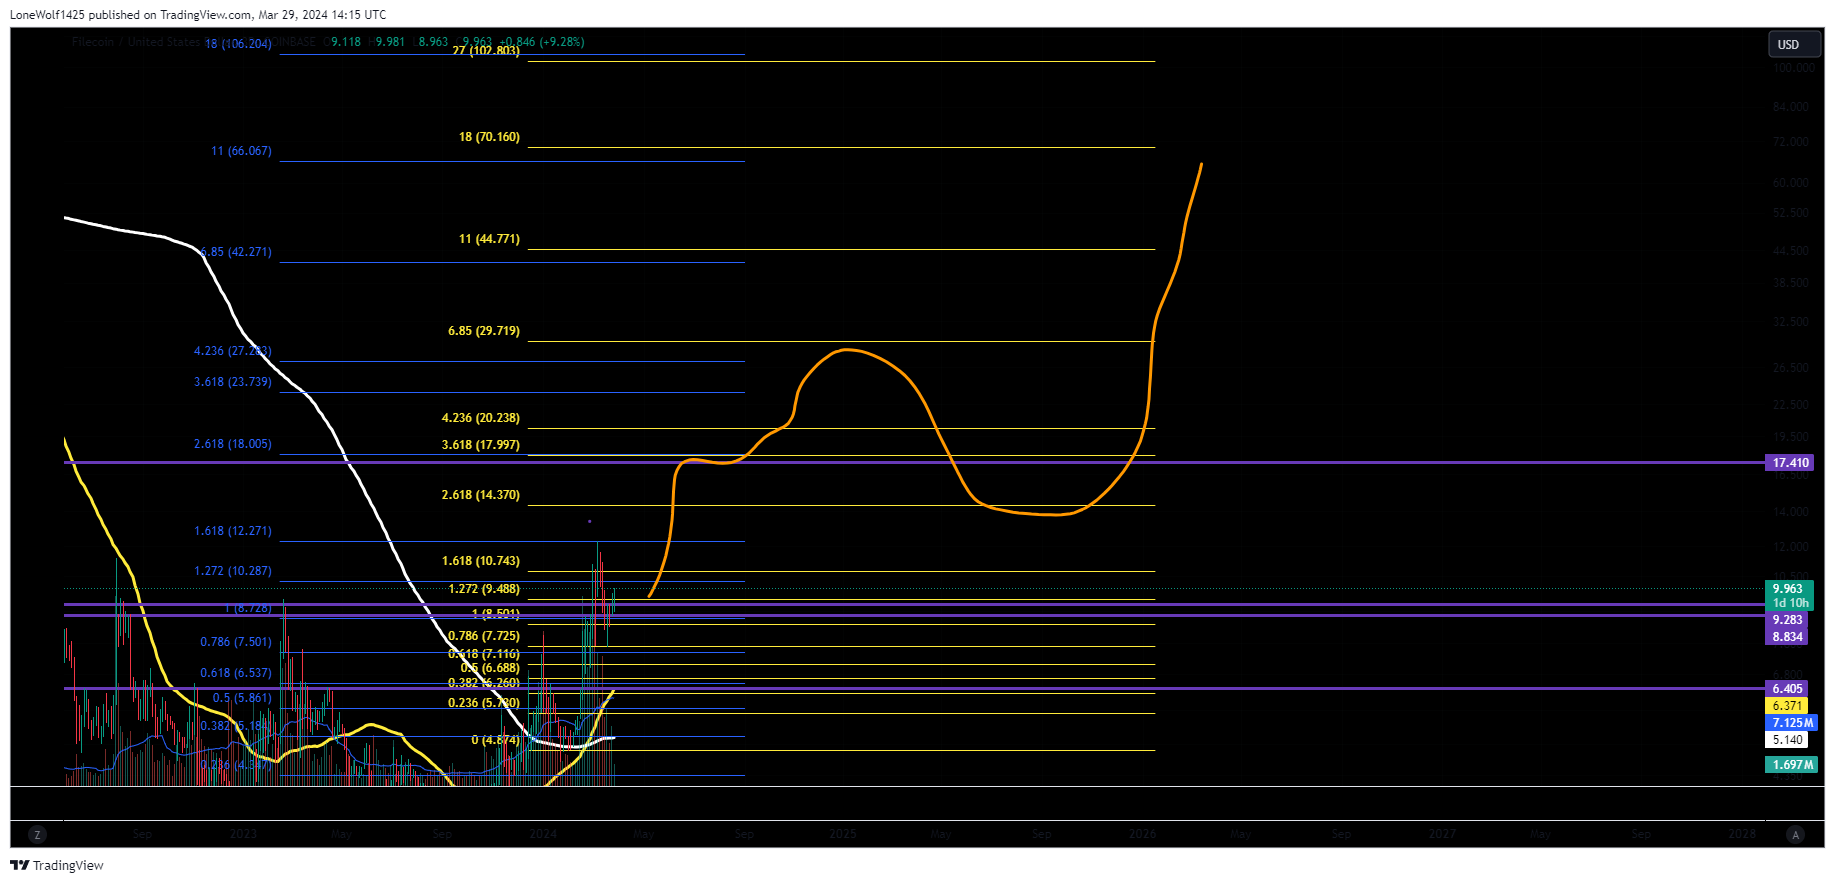Toggle the A auto-scale button on the price axis
This screenshot has height=883, width=1835.
(1796, 834)
